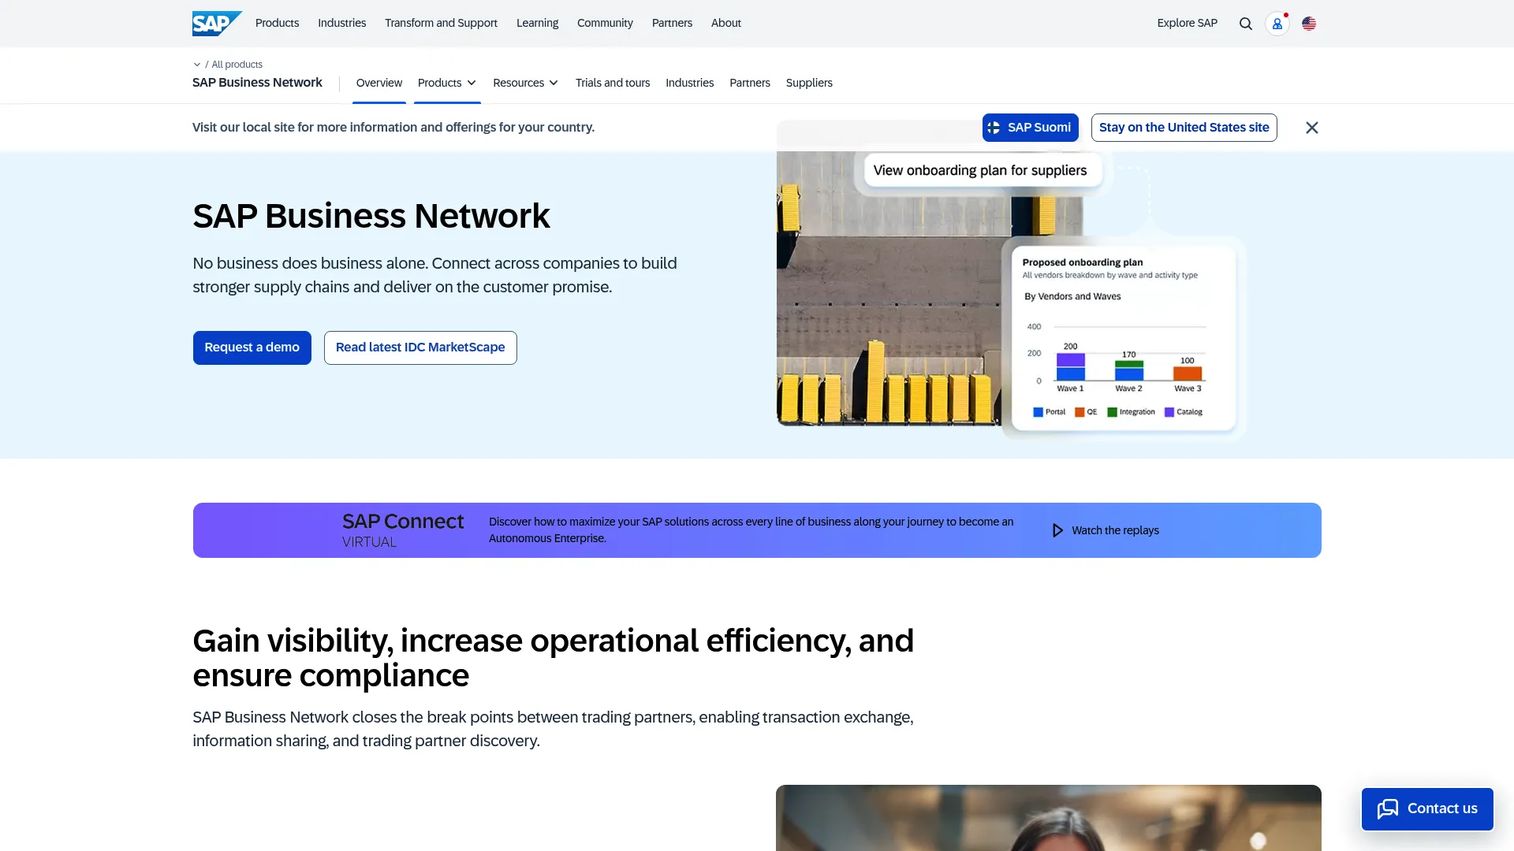Click the Watch the replays link

pos(1115,531)
